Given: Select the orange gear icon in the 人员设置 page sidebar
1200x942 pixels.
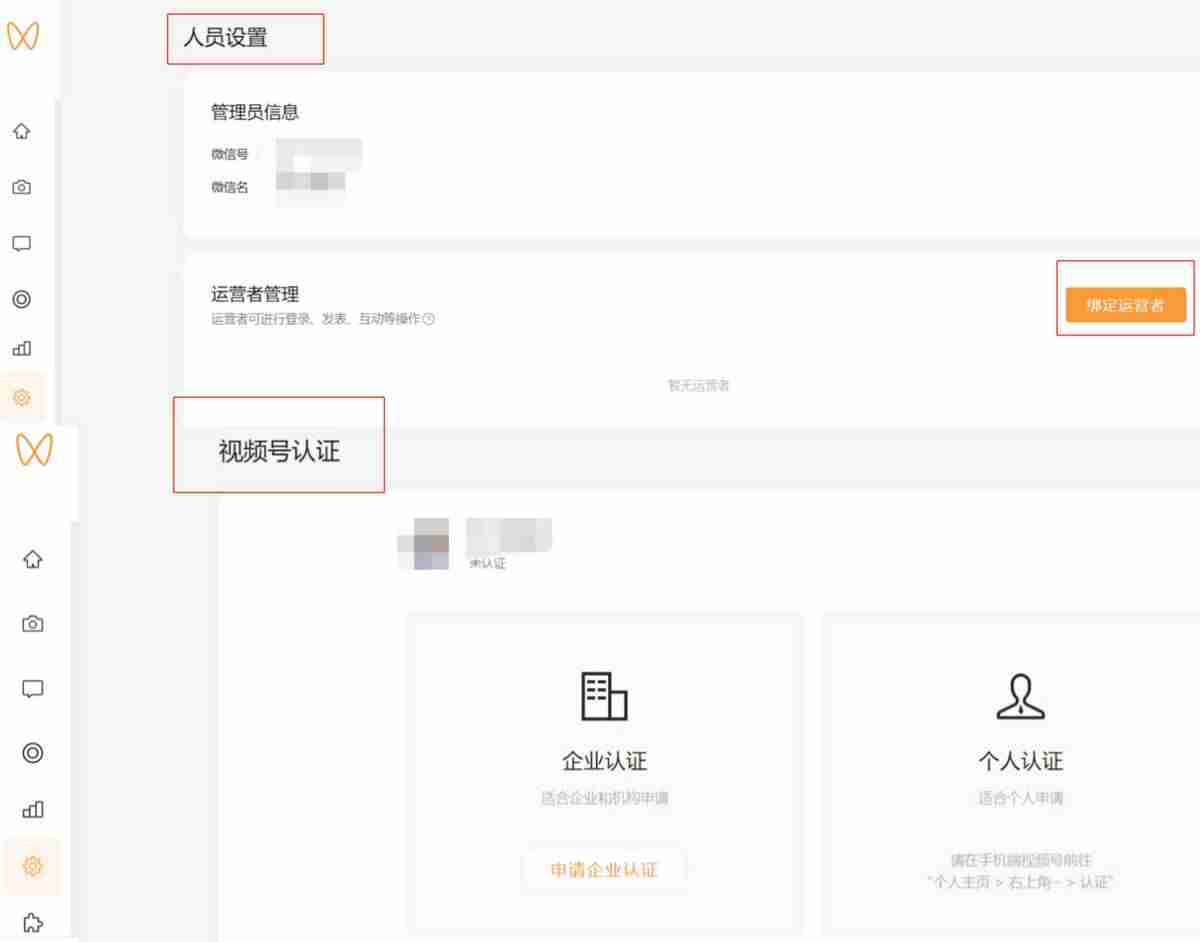Looking at the screenshot, I should [21, 397].
